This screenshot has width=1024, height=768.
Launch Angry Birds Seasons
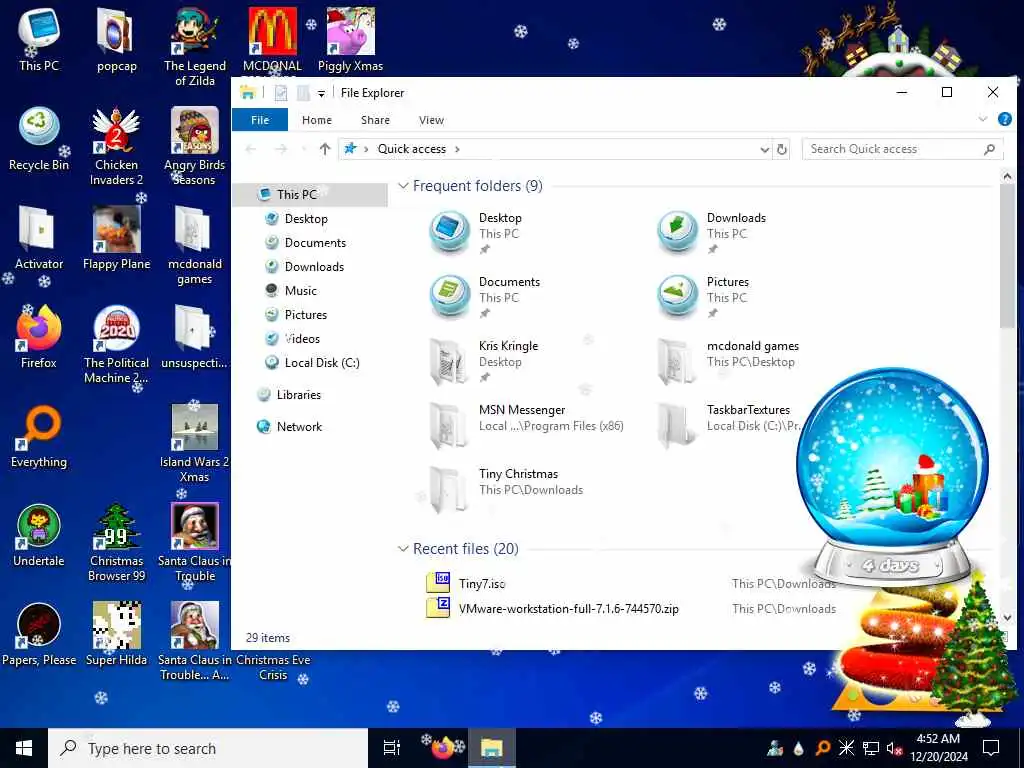pyautogui.click(x=195, y=146)
